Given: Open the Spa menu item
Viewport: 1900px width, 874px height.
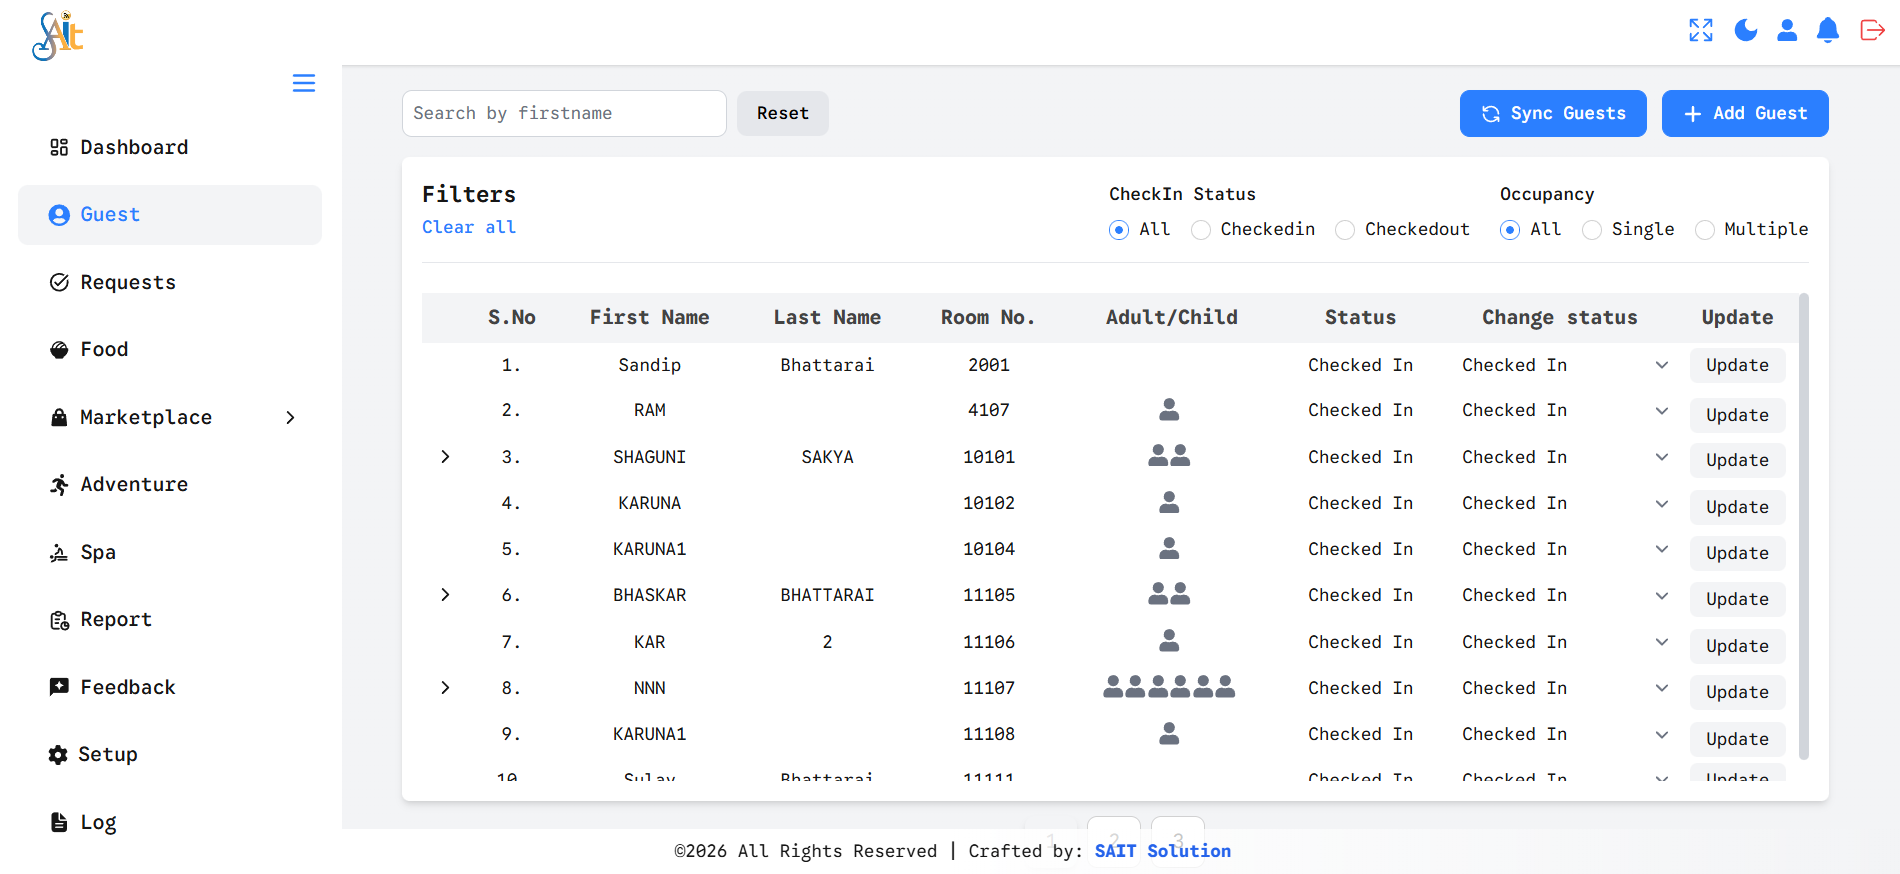Looking at the screenshot, I should tap(170, 552).
